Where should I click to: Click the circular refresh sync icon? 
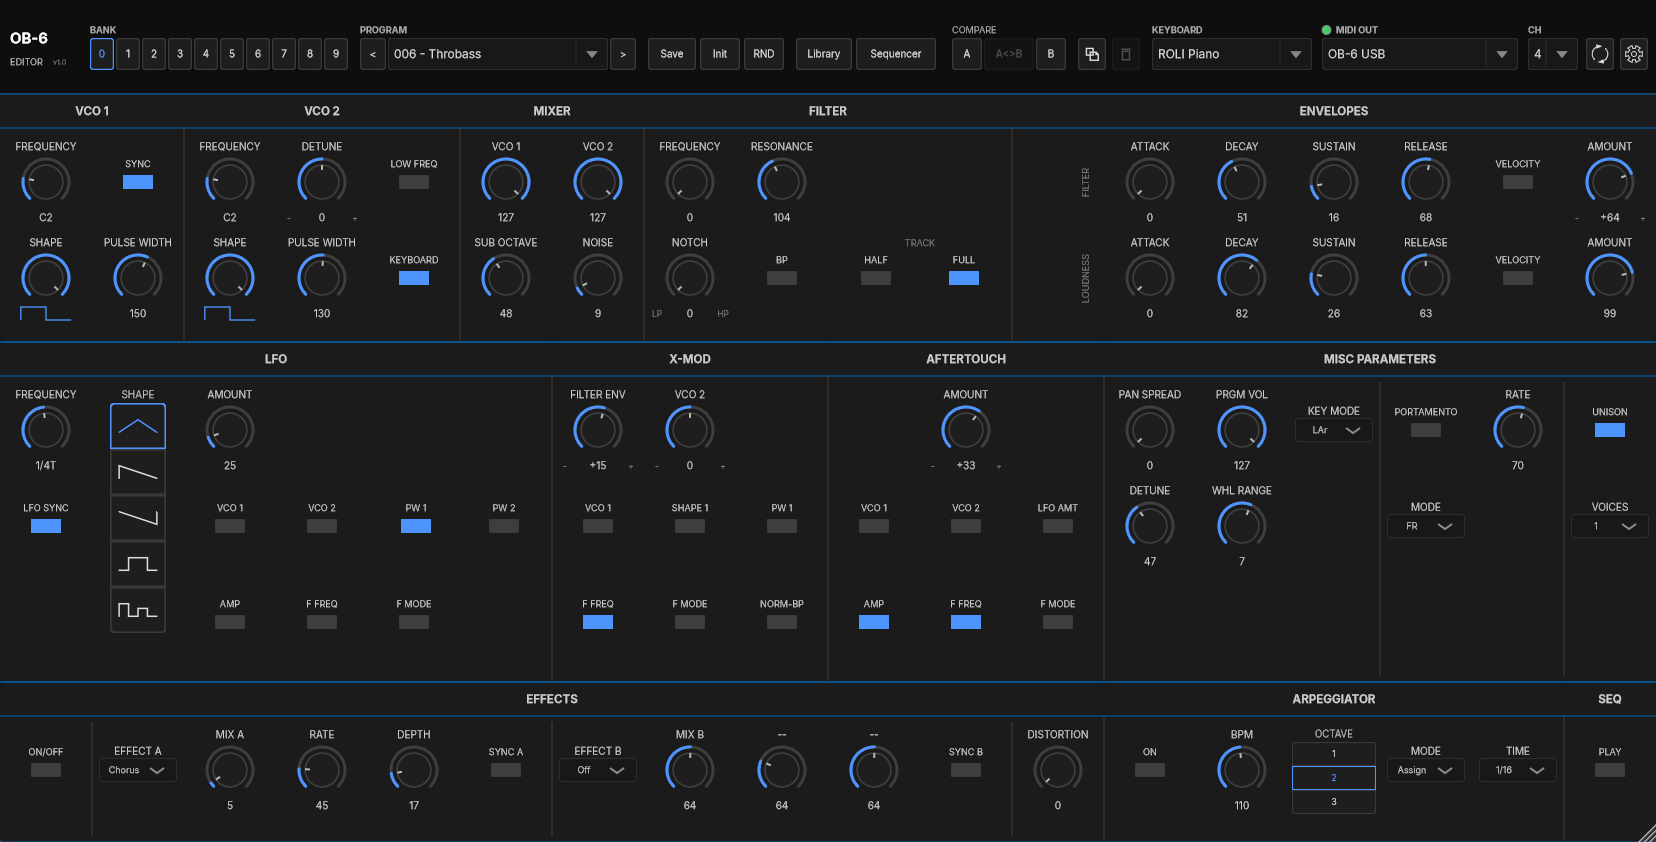point(1600,54)
